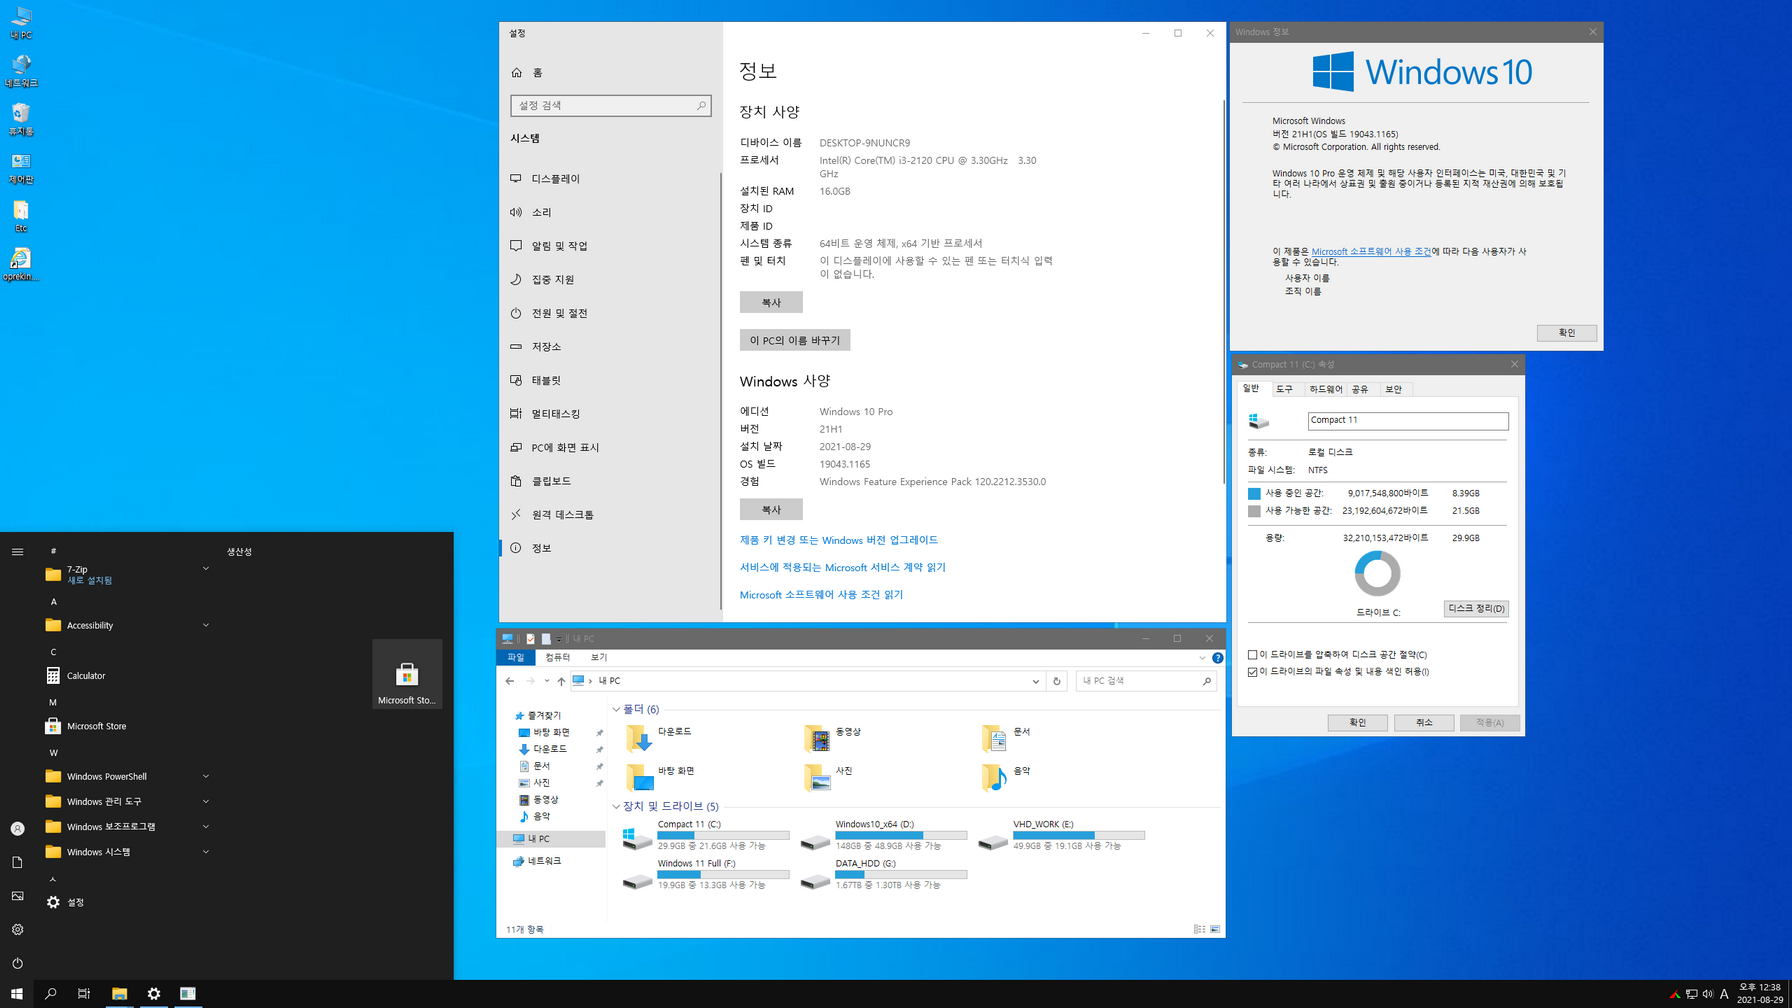This screenshot has height=1008, width=1792.
Task: Open 집중 지원 settings page
Action: [x=610, y=280]
